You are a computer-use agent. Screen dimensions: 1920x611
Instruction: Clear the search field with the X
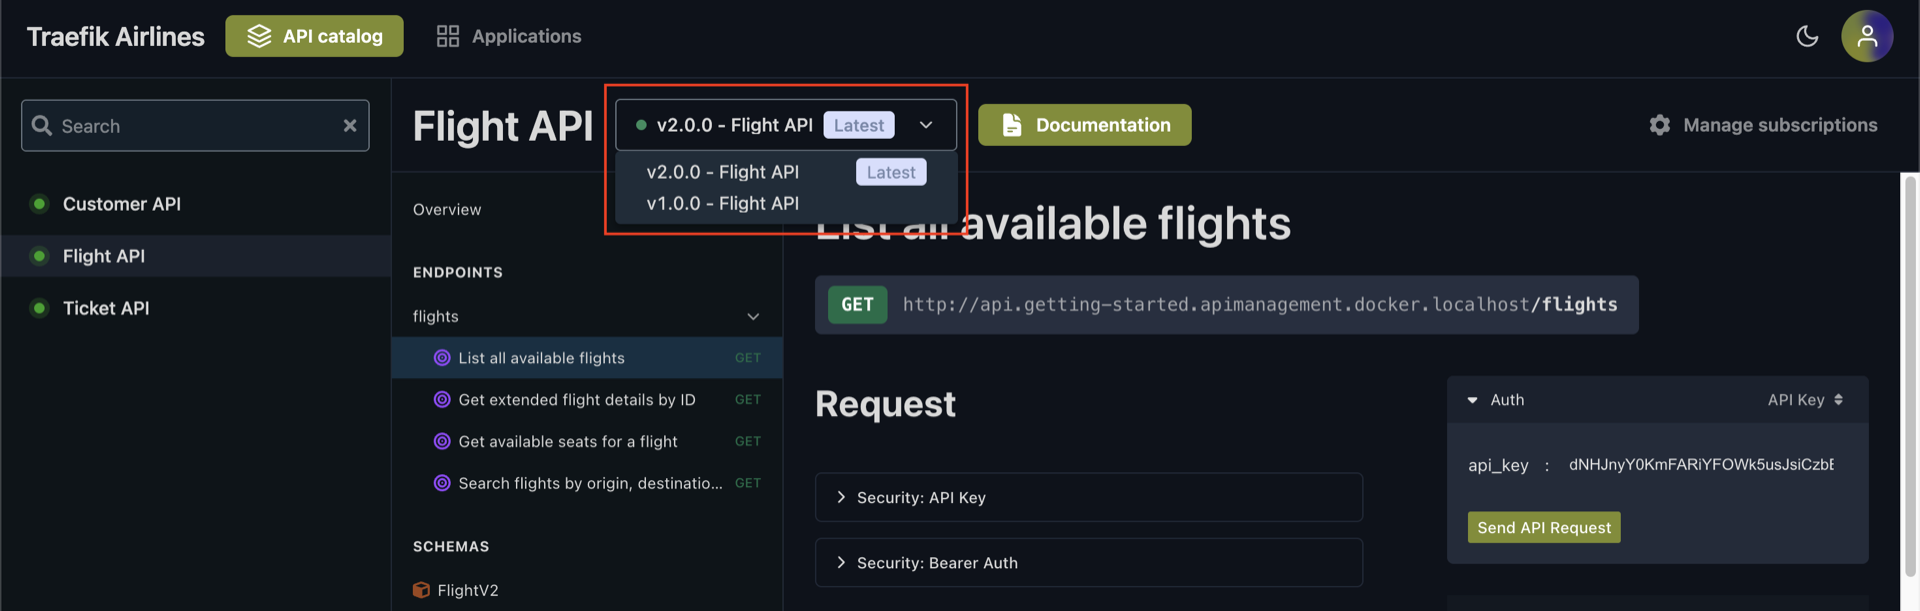click(x=350, y=125)
